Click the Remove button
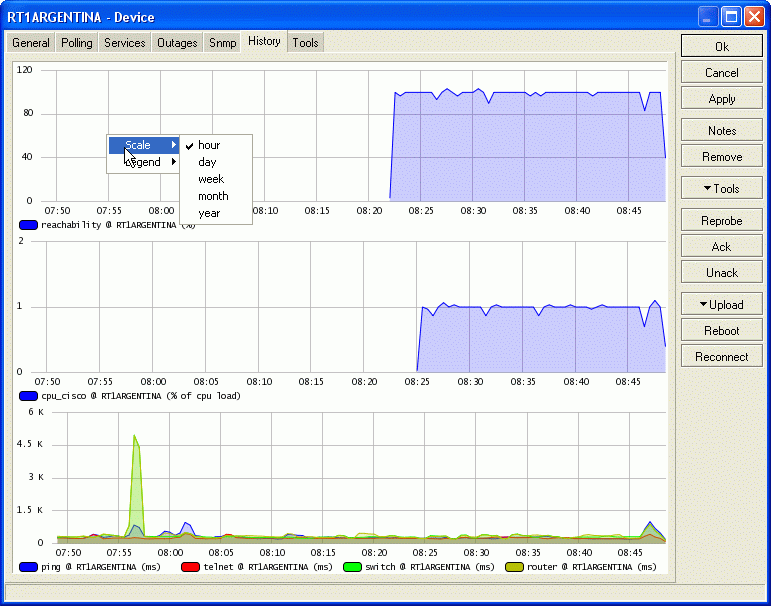Screen dimensions: 771x606 tap(721, 156)
